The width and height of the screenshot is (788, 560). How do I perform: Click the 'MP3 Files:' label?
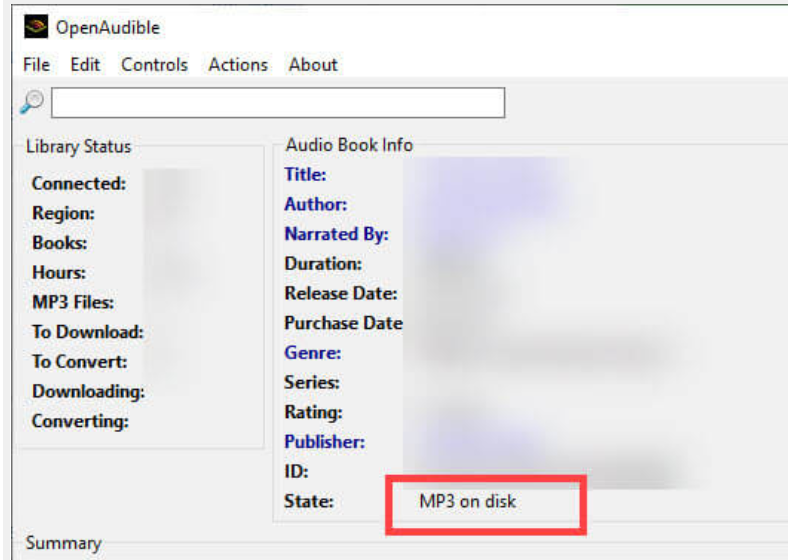pos(73,302)
